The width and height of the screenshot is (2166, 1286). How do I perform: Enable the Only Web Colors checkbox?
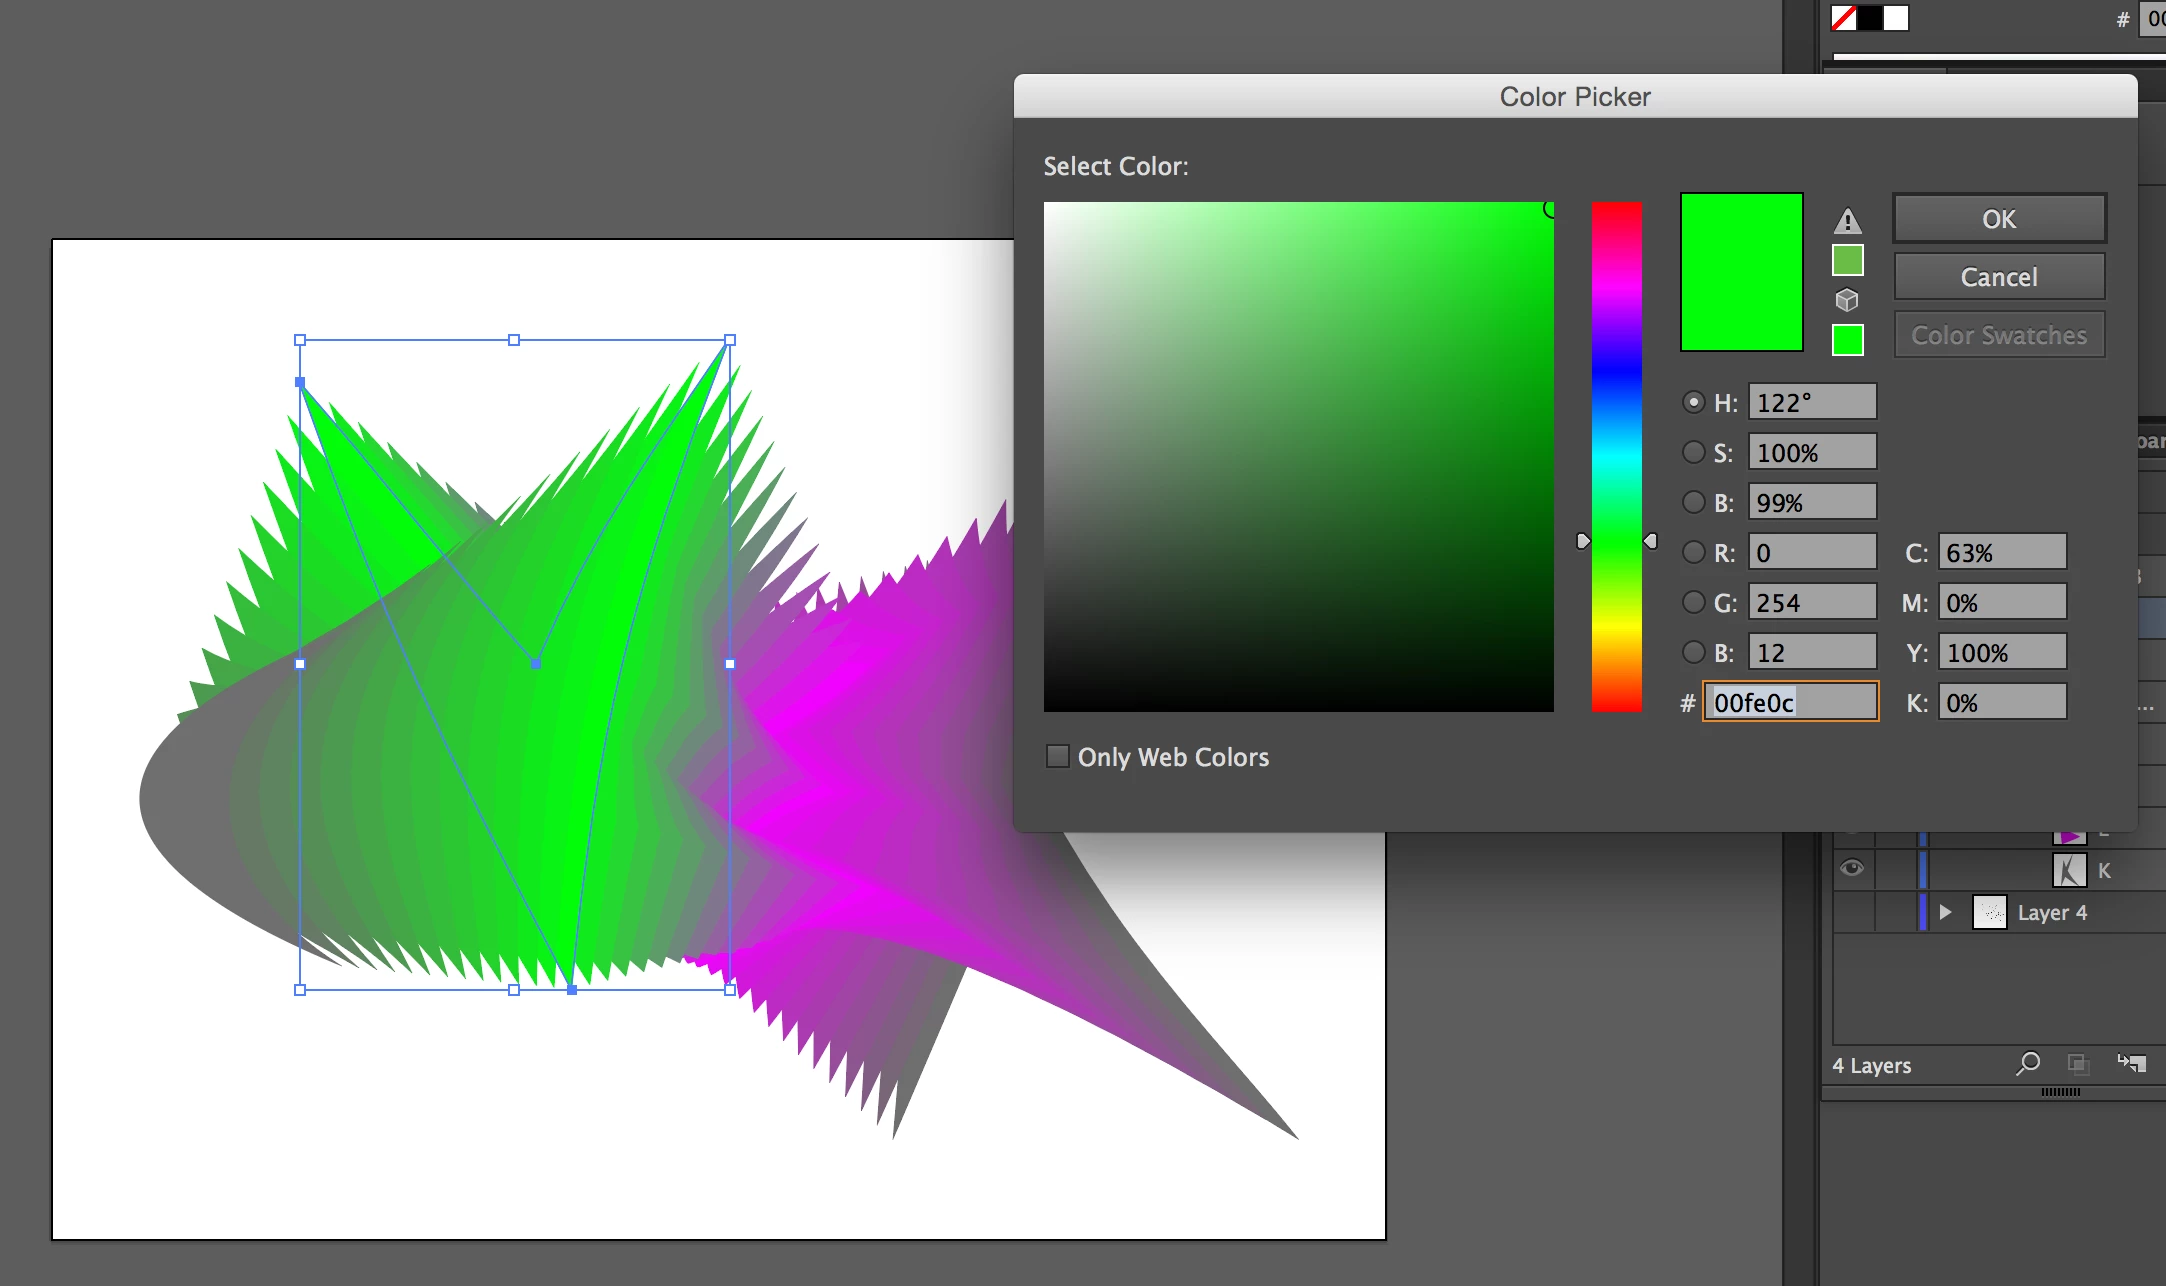(1057, 756)
